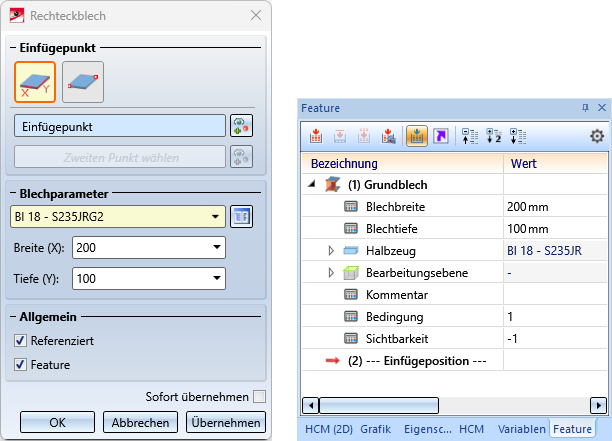This screenshot has width=612, height=441.
Task: Click the Blechbreite parameter icon
Action: tap(350, 206)
